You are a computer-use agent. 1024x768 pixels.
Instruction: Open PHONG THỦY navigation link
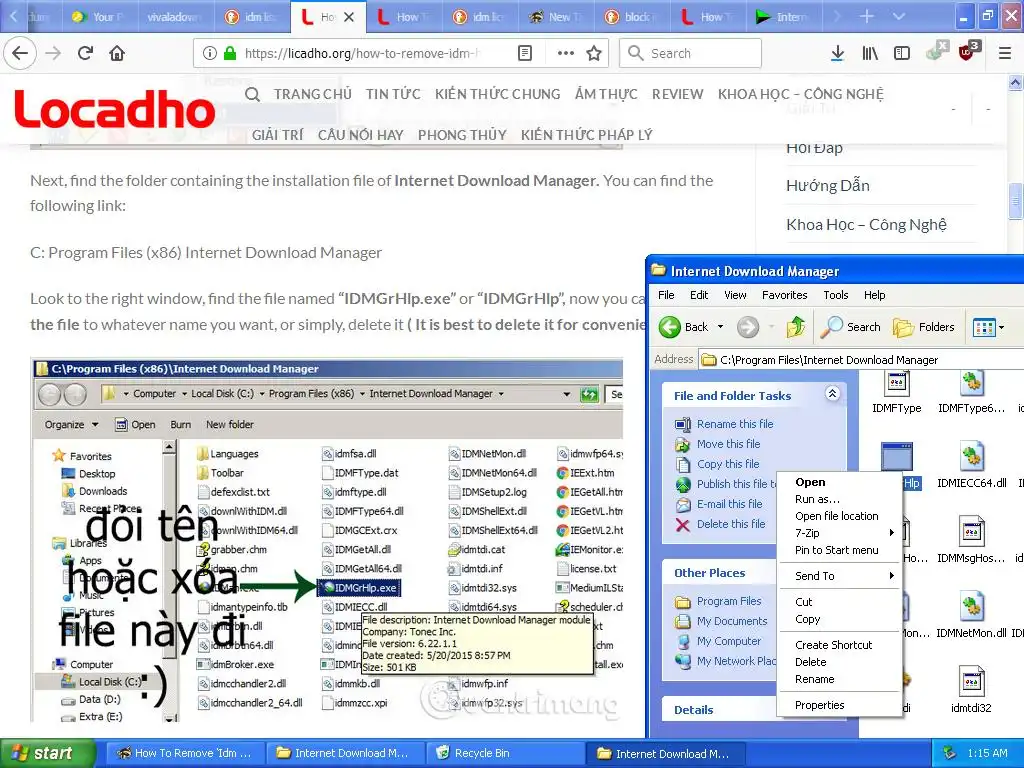pyautogui.click(x=462, y=135)
